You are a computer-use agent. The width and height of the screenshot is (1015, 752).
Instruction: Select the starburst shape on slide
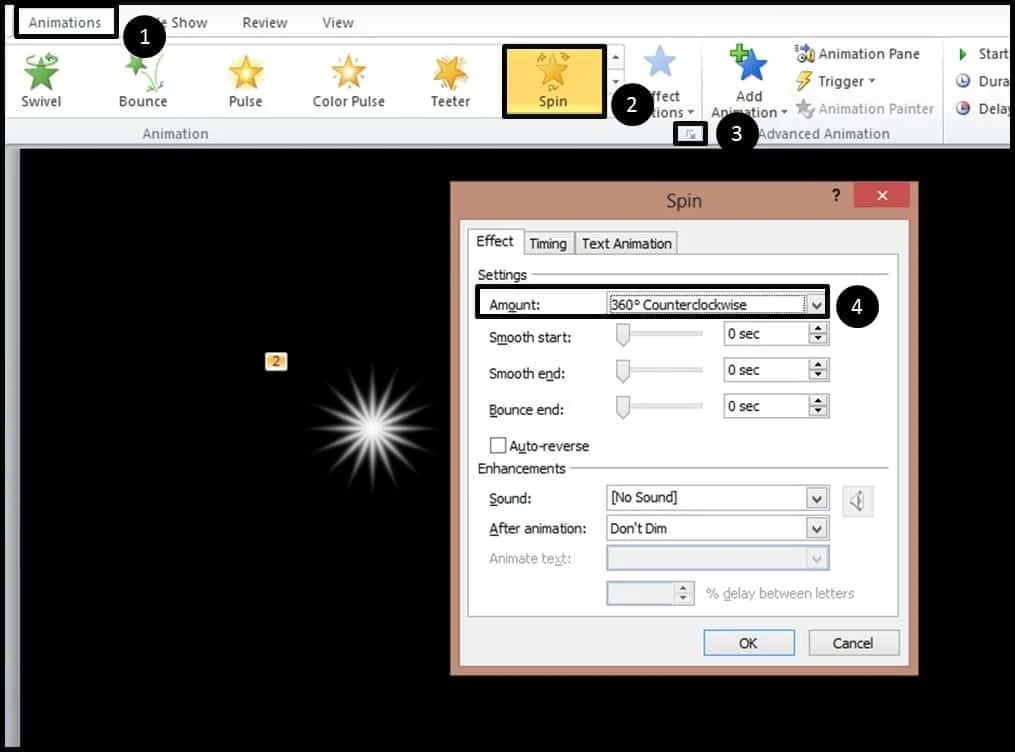point(372,427)
